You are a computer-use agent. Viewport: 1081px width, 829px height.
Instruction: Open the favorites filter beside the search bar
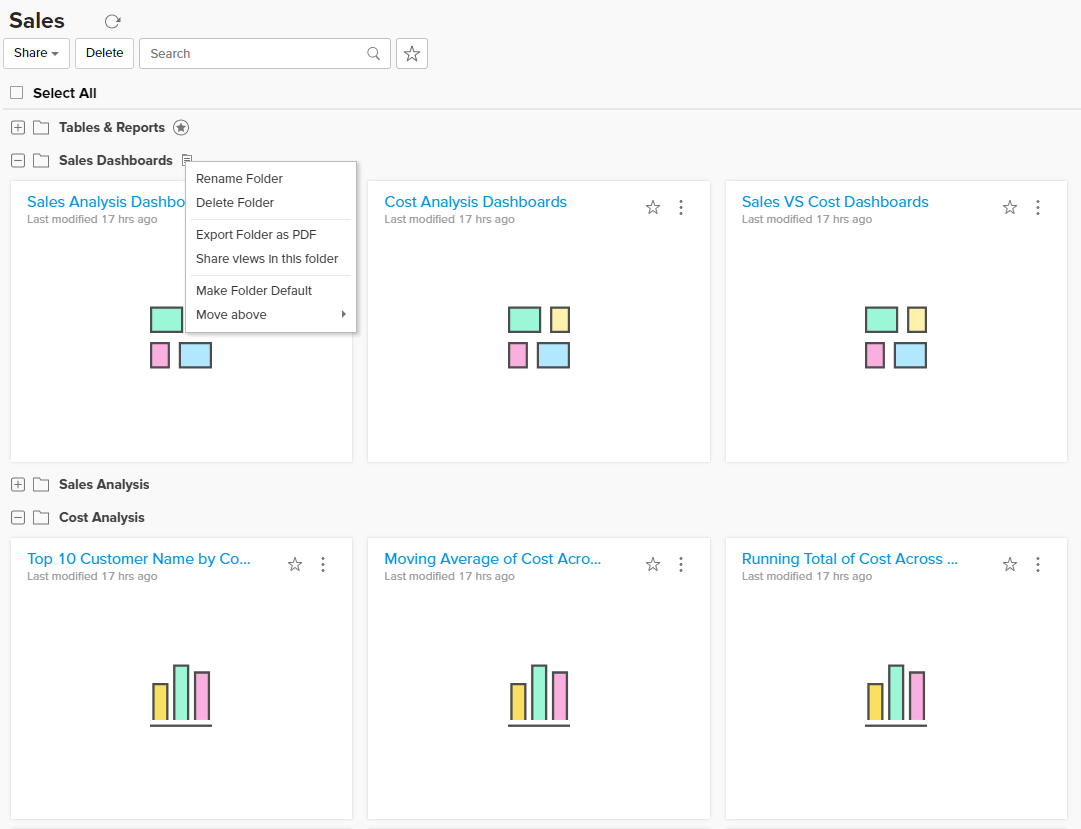pyautogui.click(x=411, y=53)
